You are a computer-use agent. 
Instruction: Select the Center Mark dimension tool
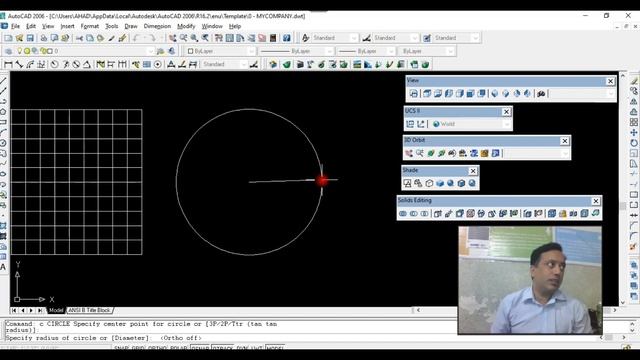(x=158, y=64)
